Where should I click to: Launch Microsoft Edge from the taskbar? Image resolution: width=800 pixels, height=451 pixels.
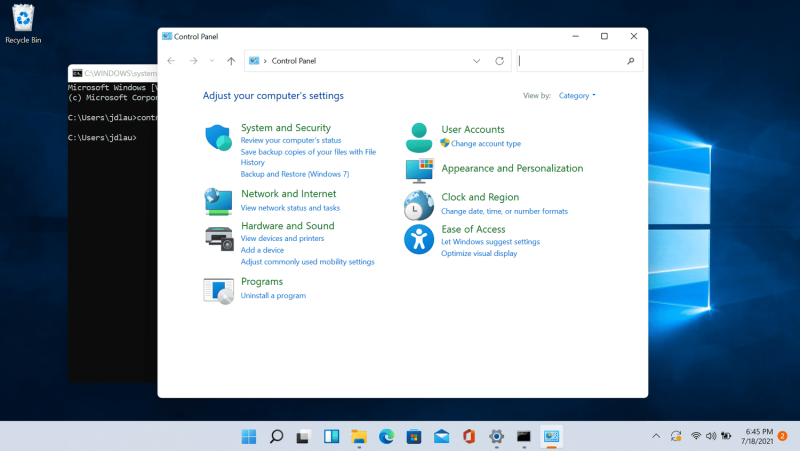coord(387,436)
